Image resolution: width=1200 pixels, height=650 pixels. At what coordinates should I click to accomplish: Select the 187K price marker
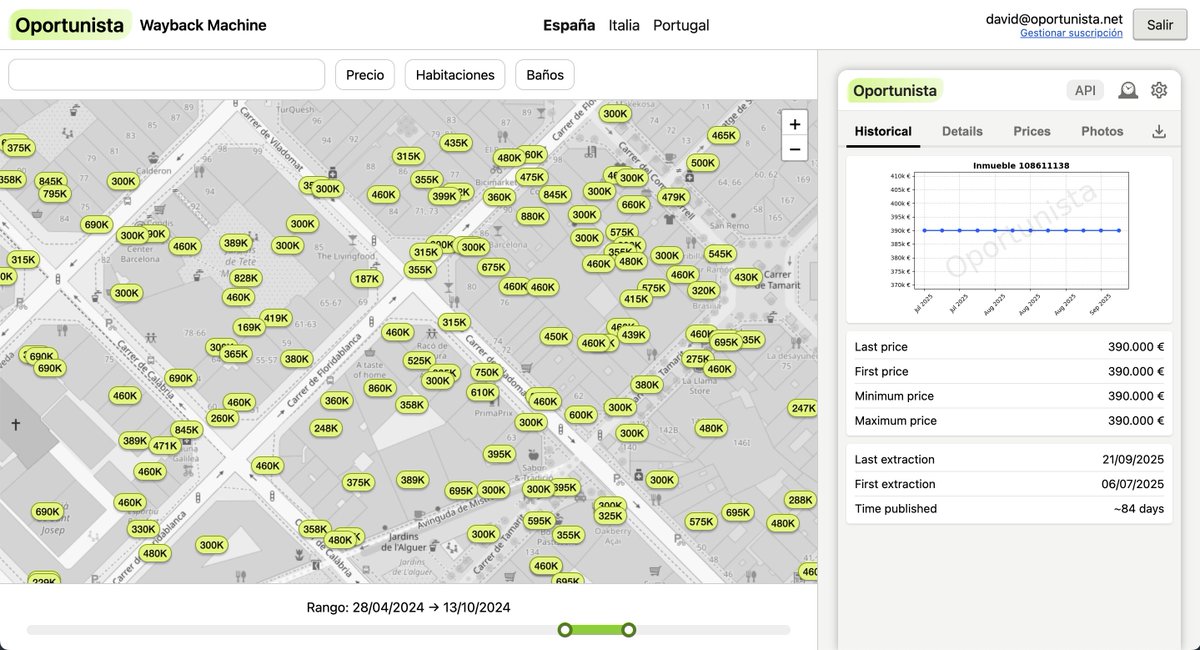tap(367, 279)
